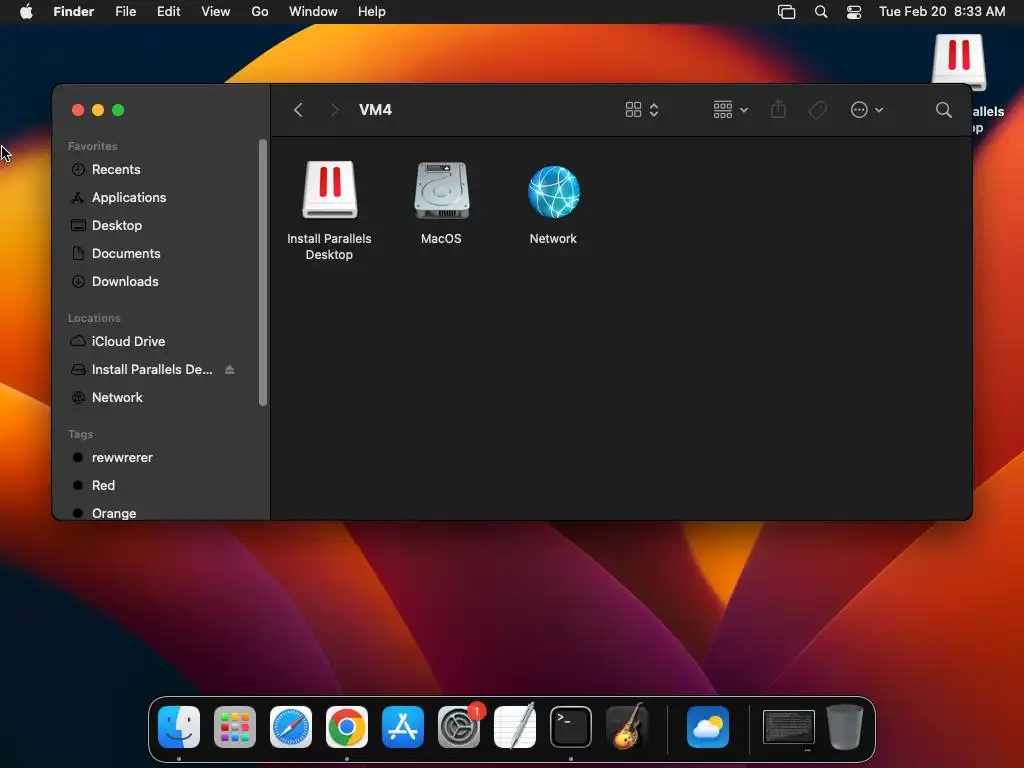The image size is (1024, 768).
Task: Select the Parallels disk icon on the desktop
Action: click(x=959, y=62)
